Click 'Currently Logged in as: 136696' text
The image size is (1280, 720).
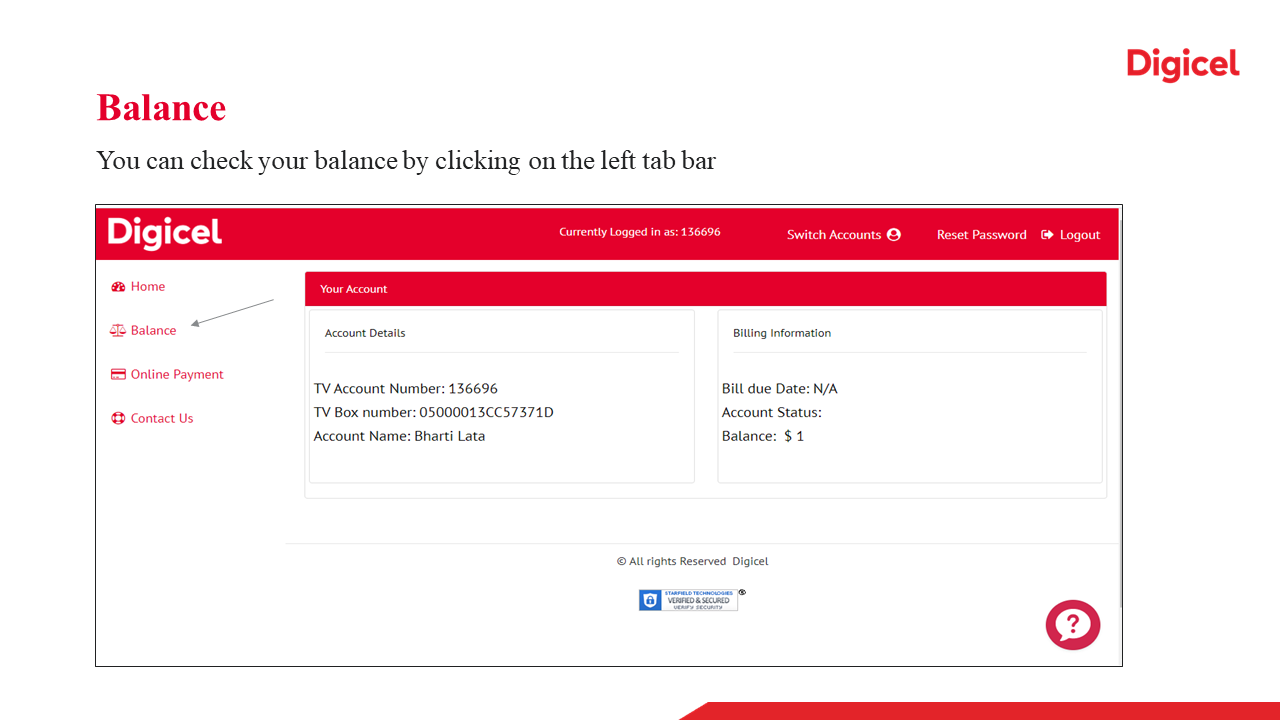[640, 232]
